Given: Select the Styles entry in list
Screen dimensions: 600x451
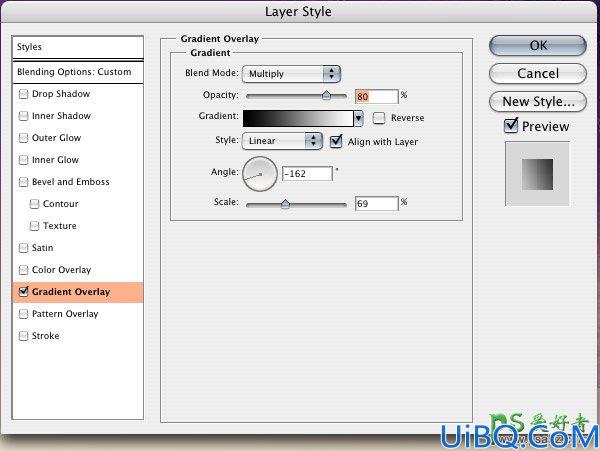Looking at the screenshot, I should pyautogui.click(x=78, y=47).
